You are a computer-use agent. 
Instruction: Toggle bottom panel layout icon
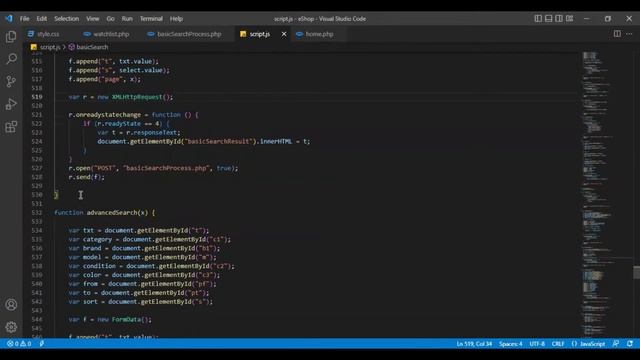[549, 18]
